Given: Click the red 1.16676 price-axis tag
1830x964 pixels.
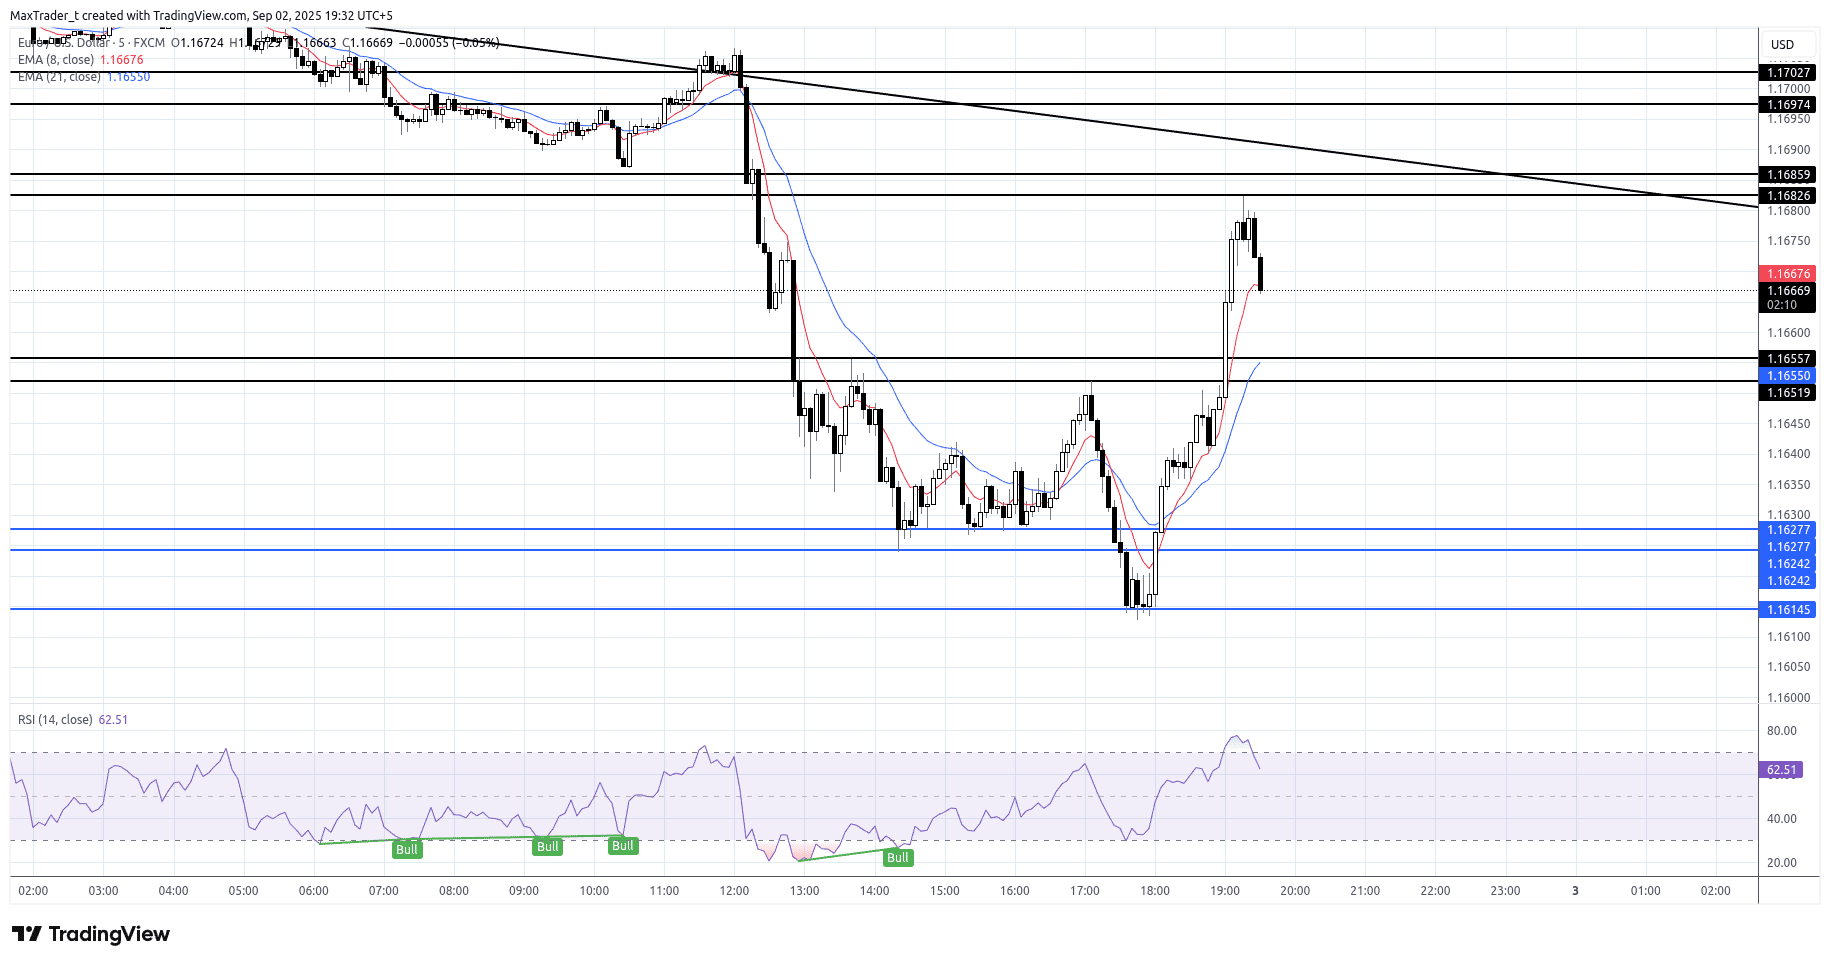Looking at the screenshot, I should (1787, 274).
